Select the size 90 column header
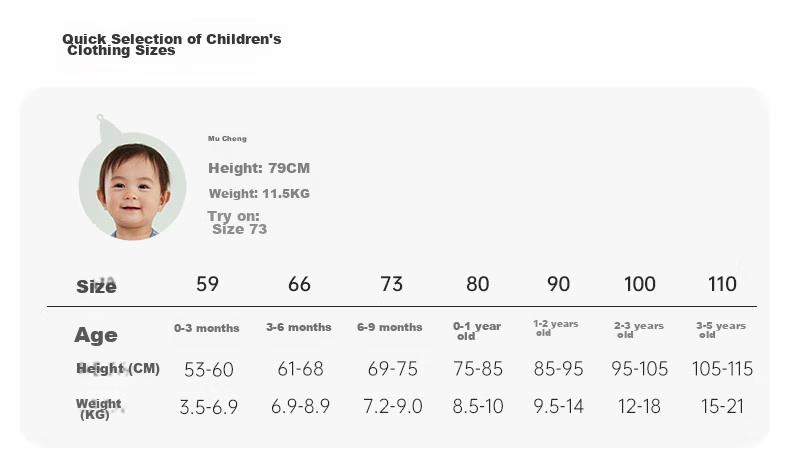The image size is (790, 467). tap(558, 284)
